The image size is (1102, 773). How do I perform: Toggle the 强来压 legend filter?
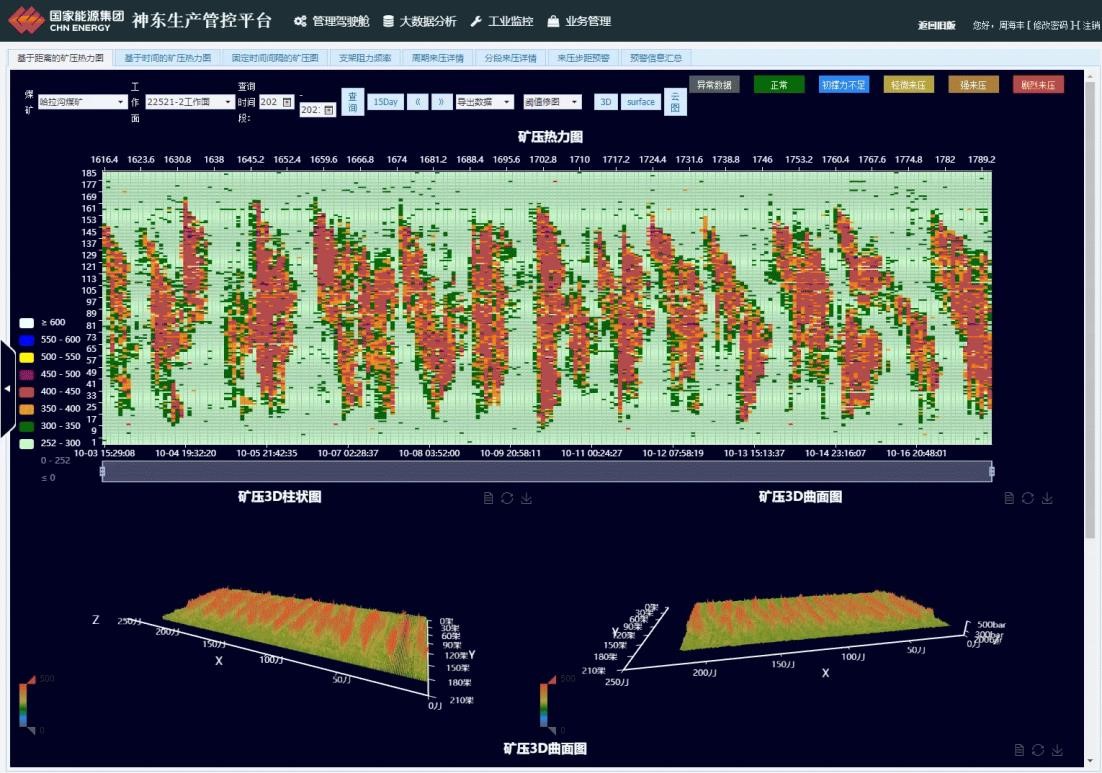[x=973, y=85]
